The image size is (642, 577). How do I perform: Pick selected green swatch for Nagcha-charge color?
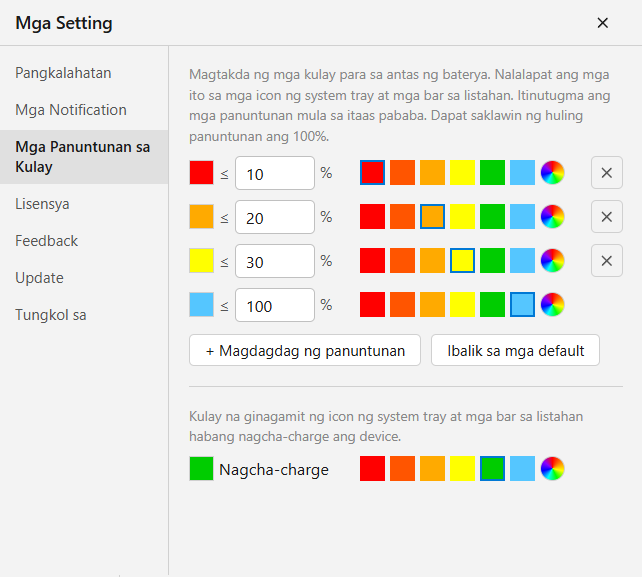[492, 468]
